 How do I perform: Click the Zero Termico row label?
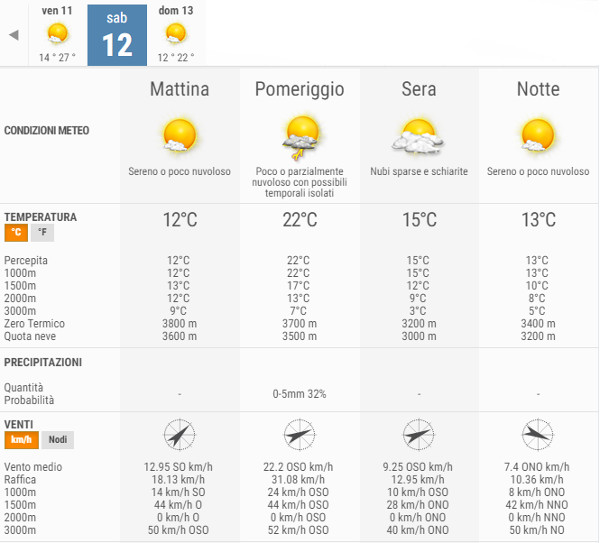[x=34, y=324]
